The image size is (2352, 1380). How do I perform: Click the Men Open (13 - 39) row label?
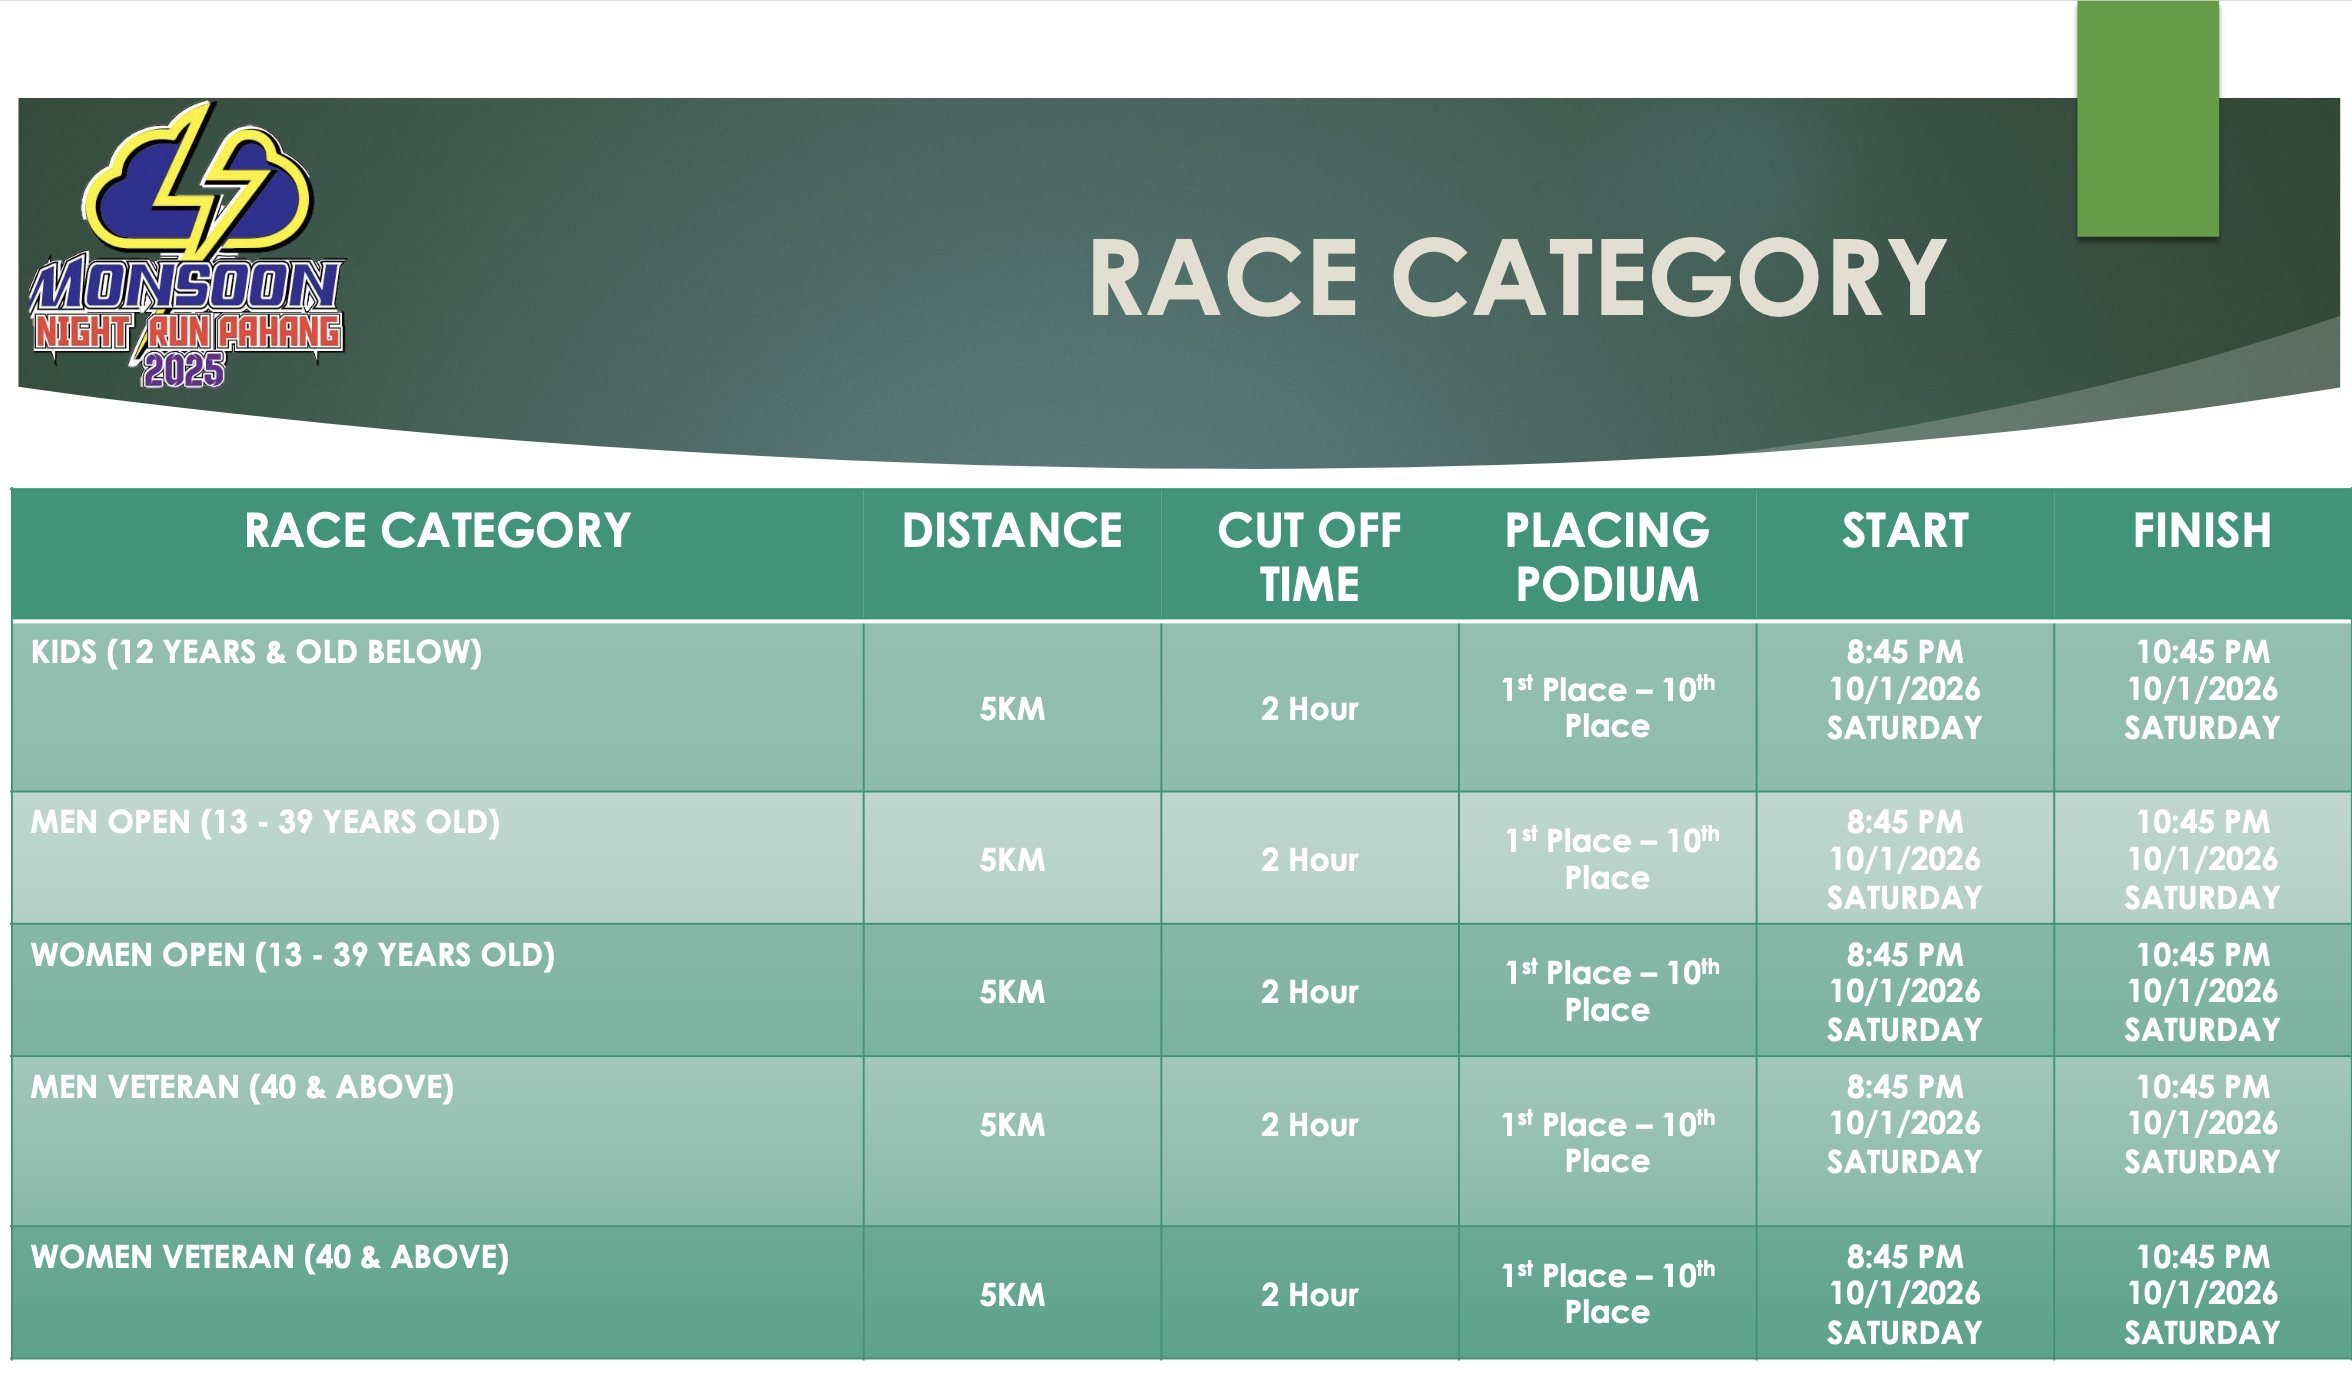[x=265, y=822]
